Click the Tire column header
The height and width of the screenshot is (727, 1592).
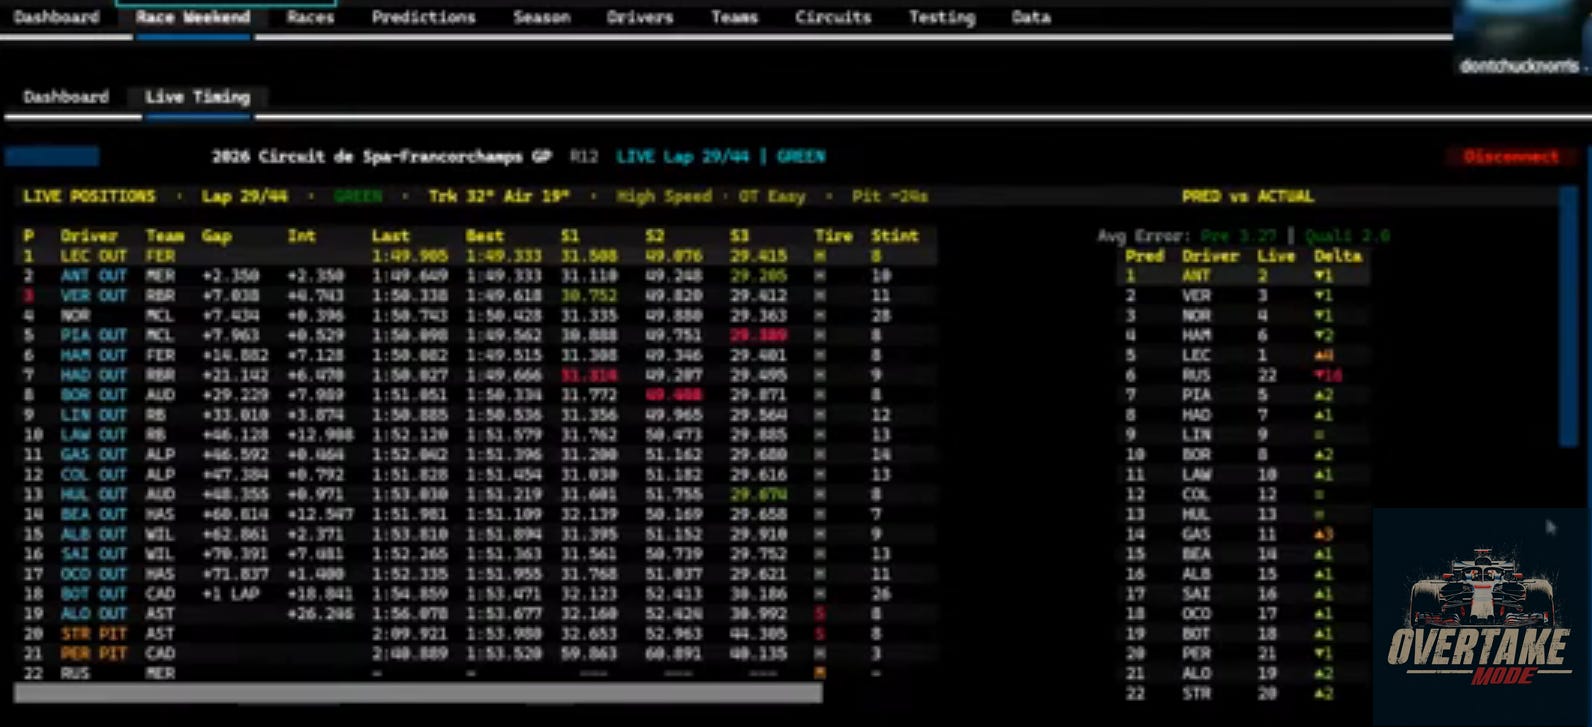coord(833,236)
